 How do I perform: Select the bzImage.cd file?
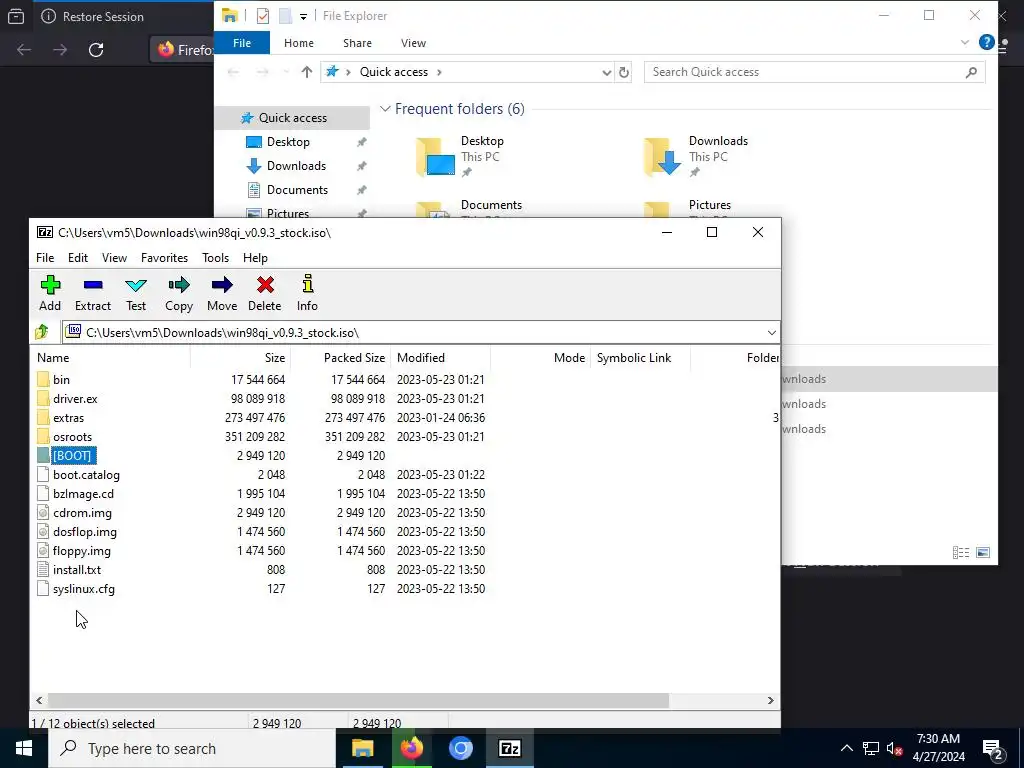coord(84,494)
